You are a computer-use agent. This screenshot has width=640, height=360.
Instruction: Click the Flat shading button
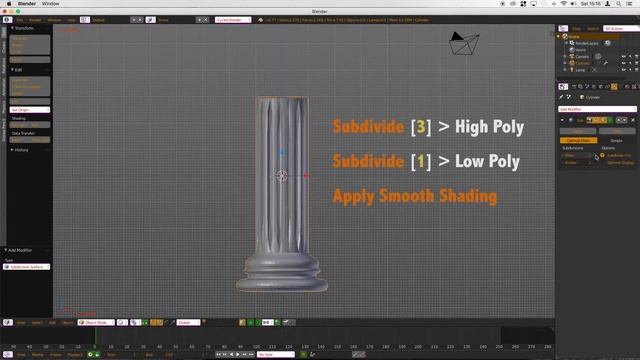[40, 125]
